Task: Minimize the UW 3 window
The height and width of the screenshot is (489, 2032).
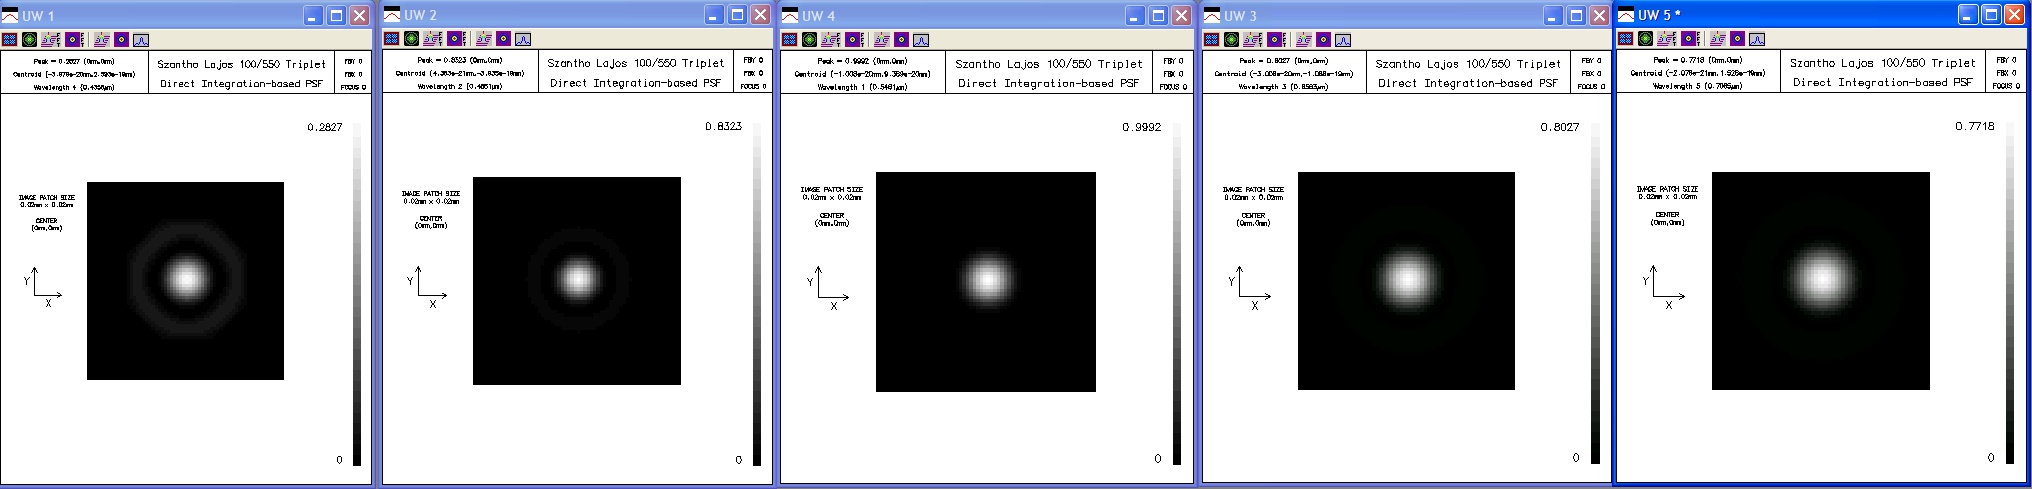Action: tap(1553, 15)
